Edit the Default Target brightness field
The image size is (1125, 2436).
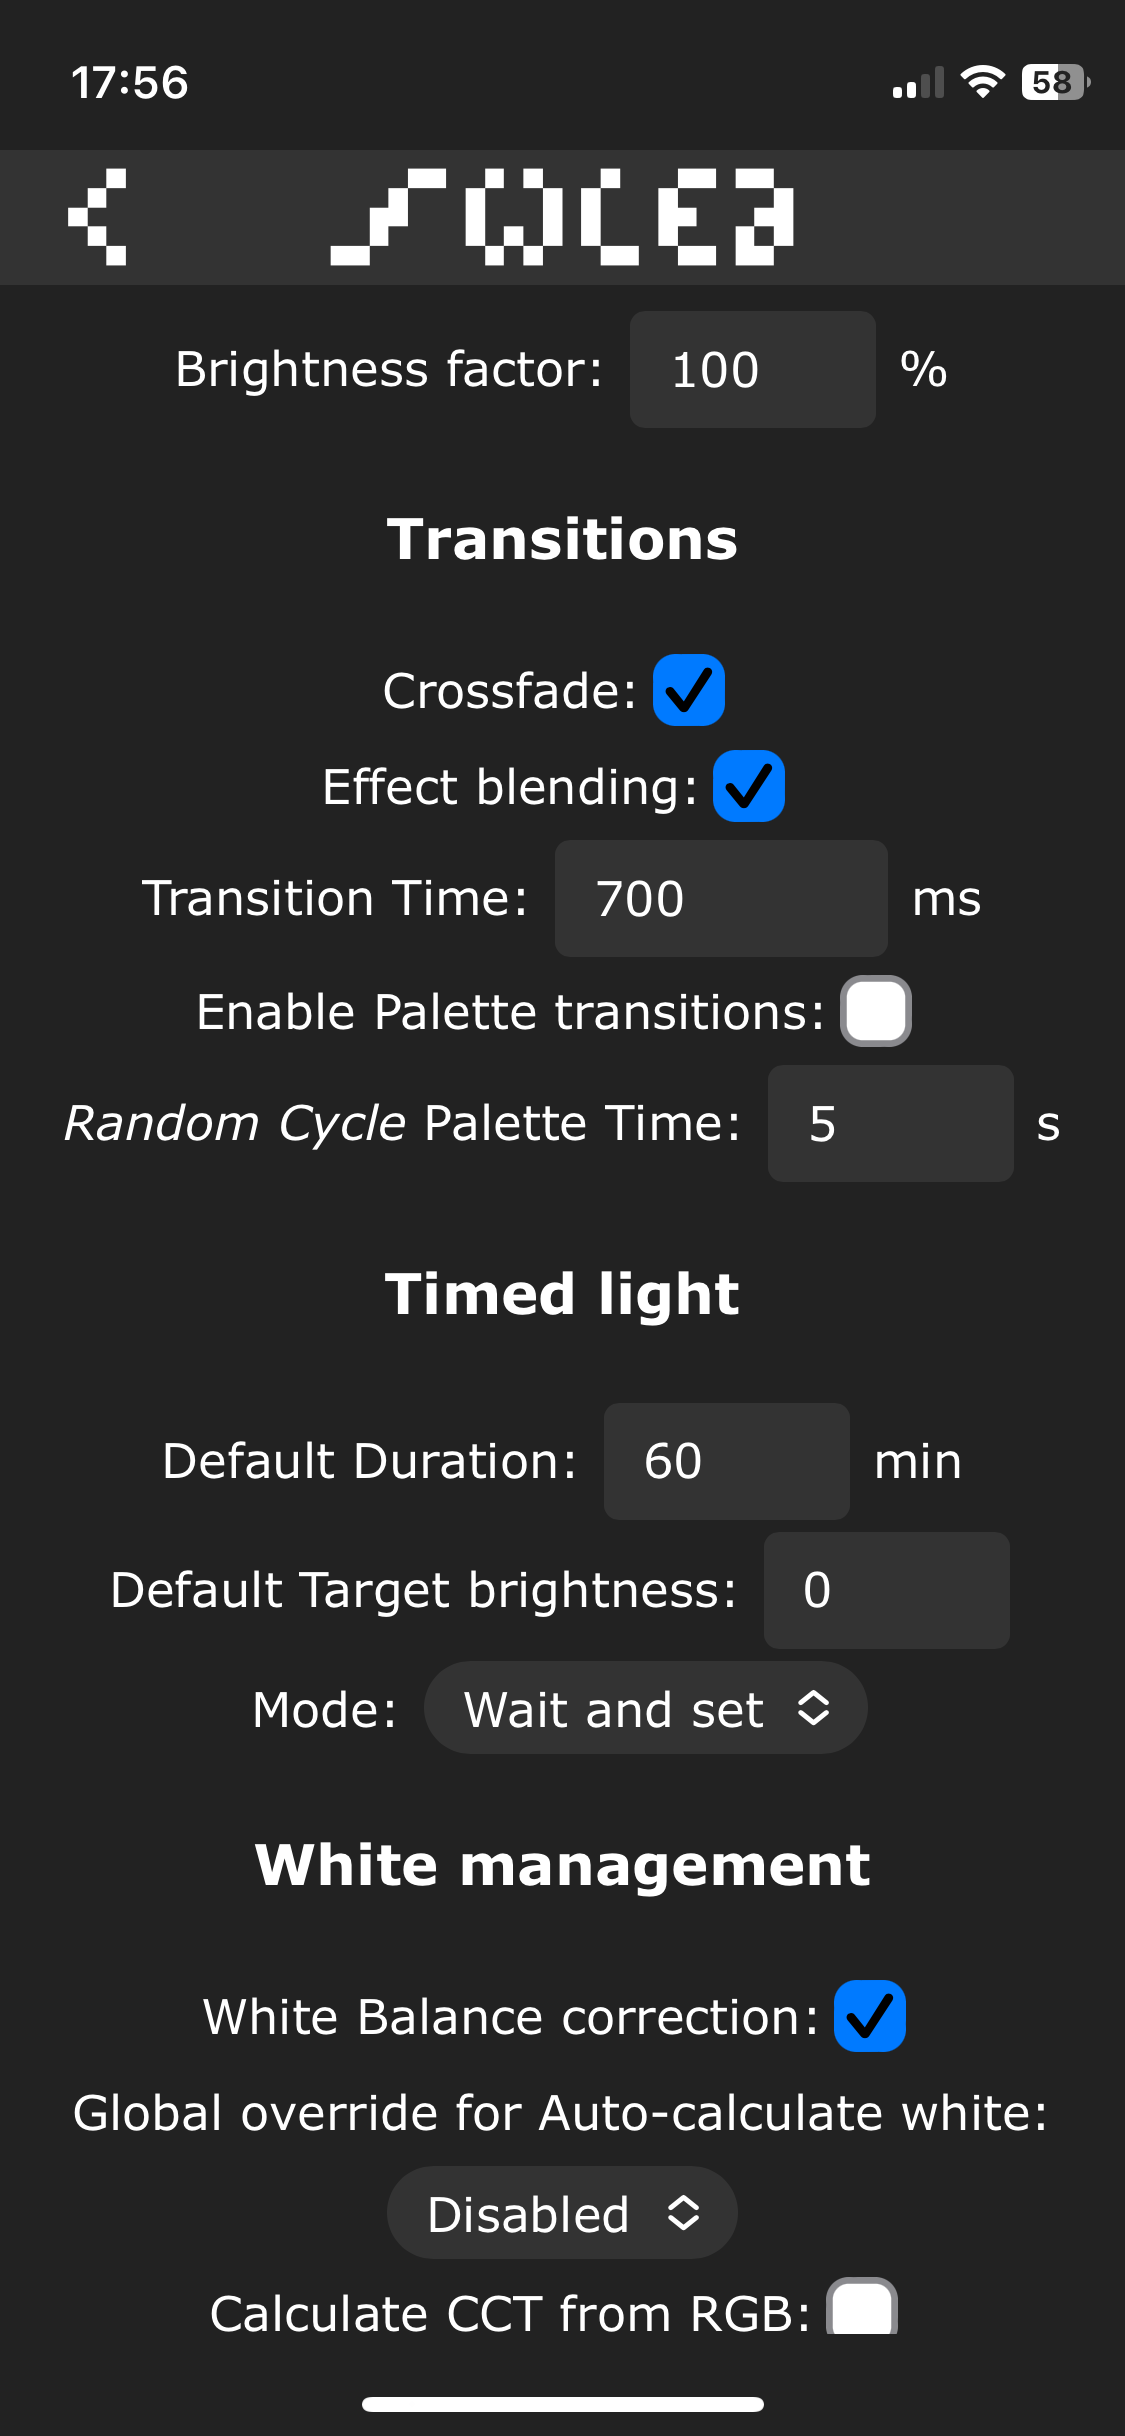click(x=886, y=1590)
